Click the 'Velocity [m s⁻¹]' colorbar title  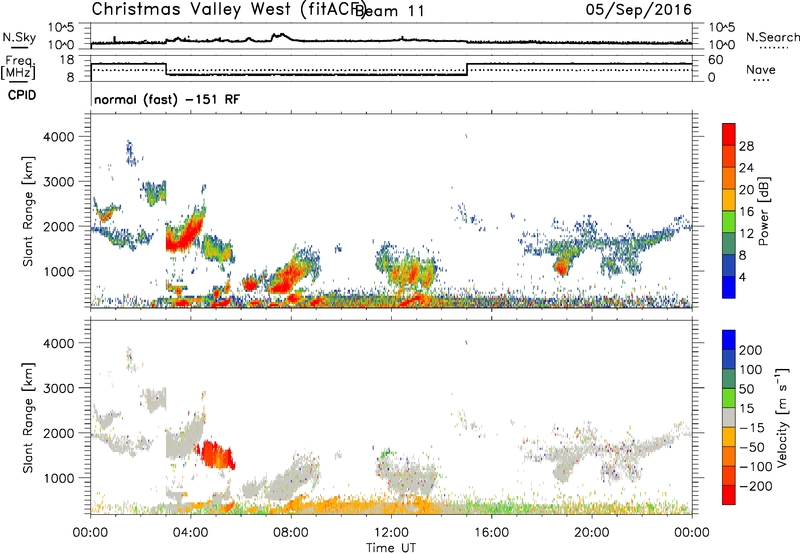pyautogui.click(x=781, y=418)
